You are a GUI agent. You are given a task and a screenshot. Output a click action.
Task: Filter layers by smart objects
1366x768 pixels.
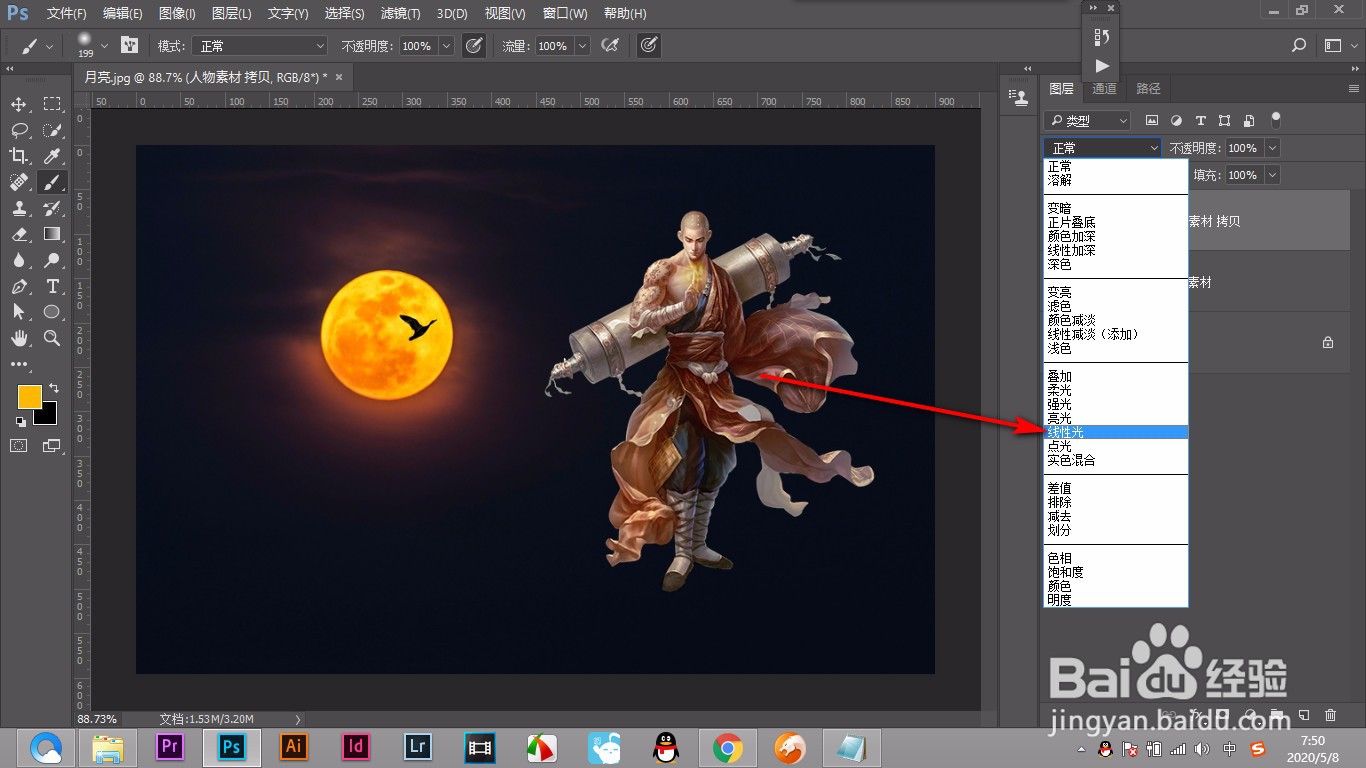coord(1249,121)
